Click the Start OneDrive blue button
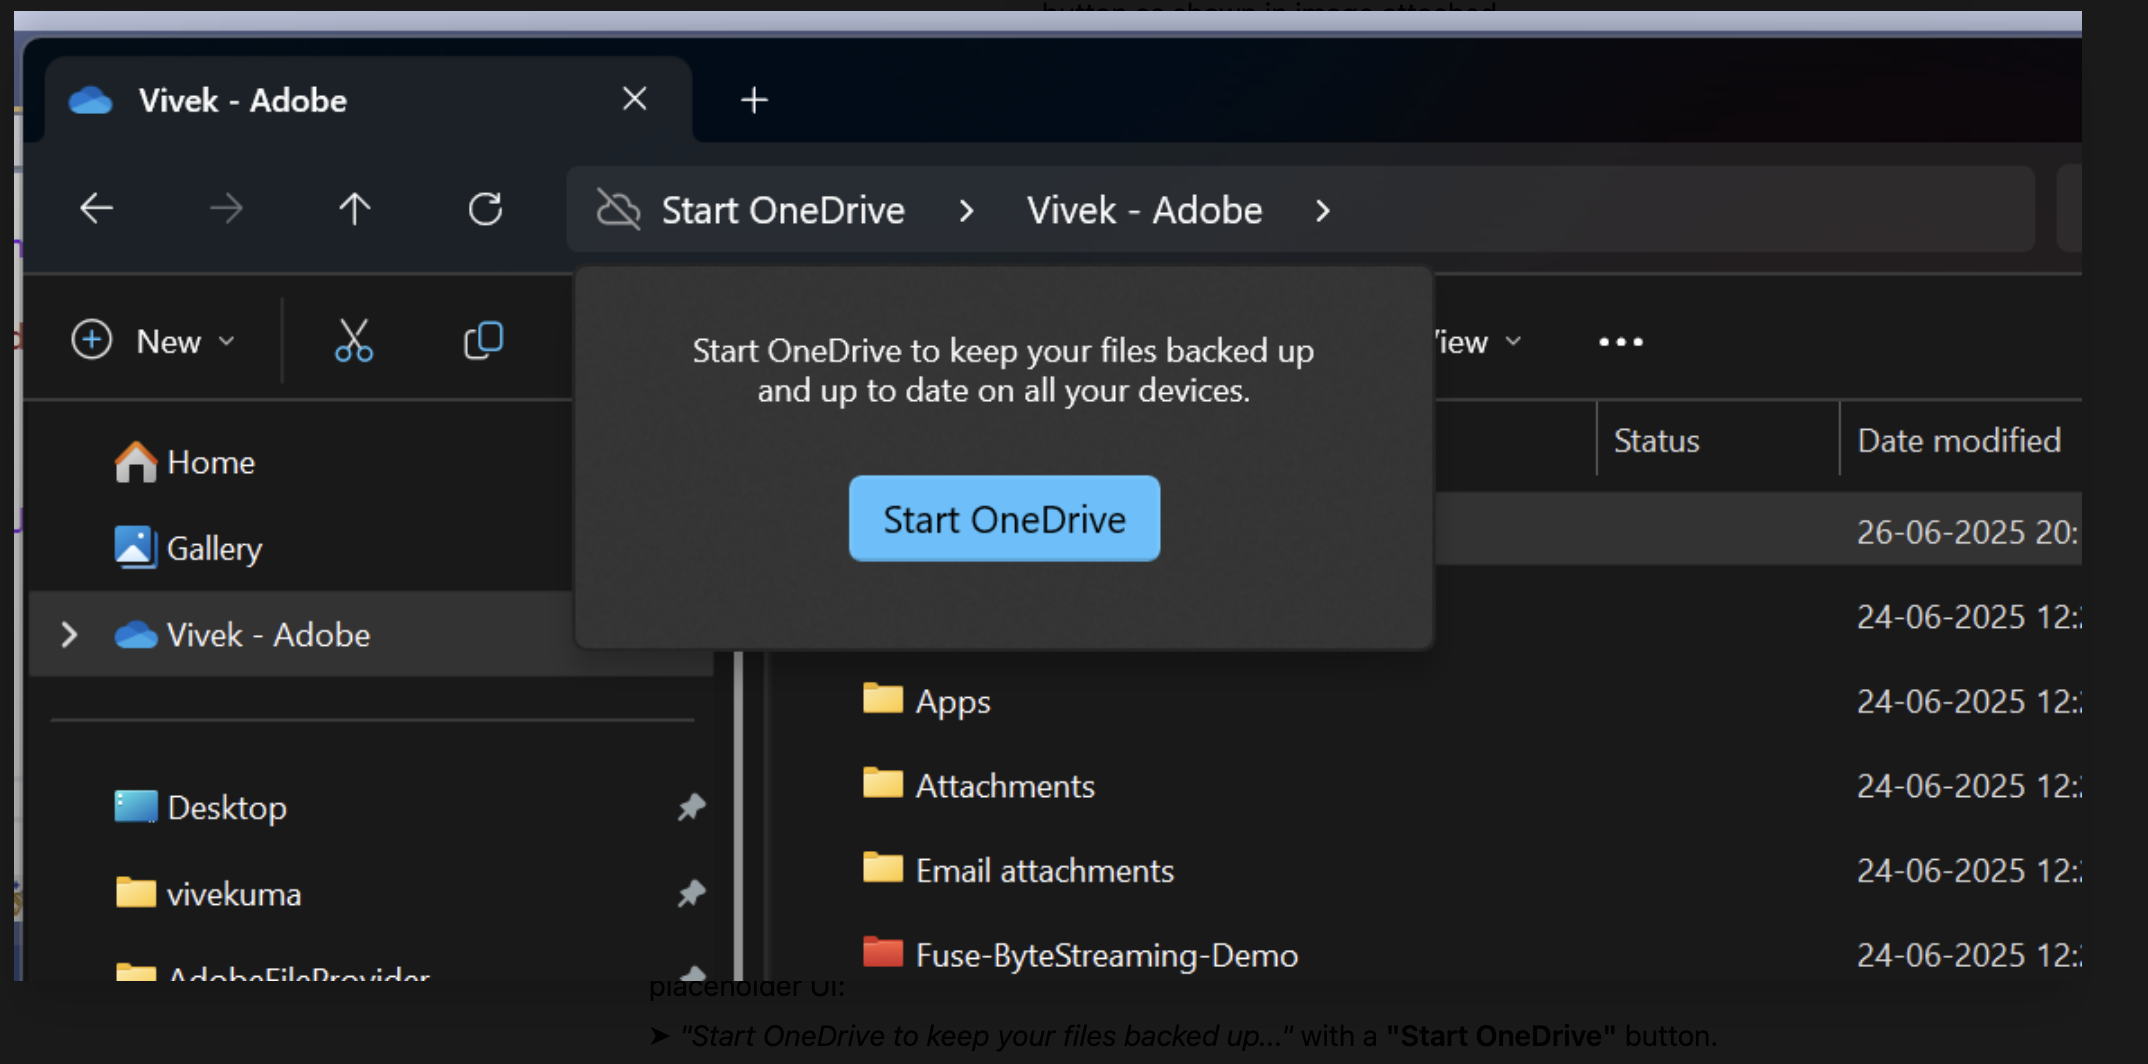Viewport: 2148px width, 1064px height. point(1004,518)
